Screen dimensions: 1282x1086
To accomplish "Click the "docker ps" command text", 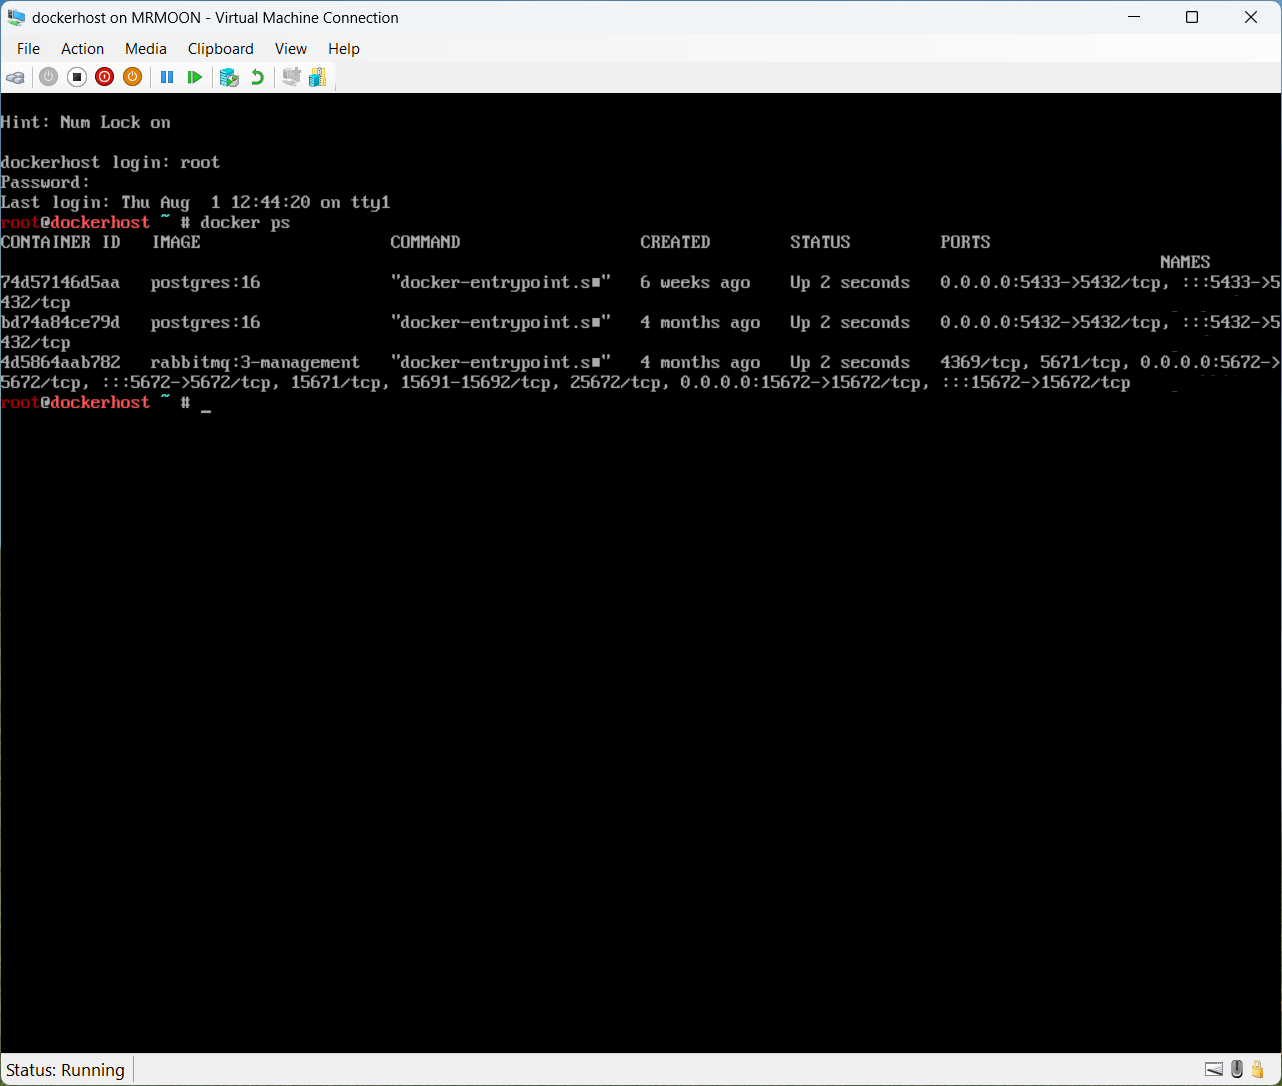I will 245,222.
